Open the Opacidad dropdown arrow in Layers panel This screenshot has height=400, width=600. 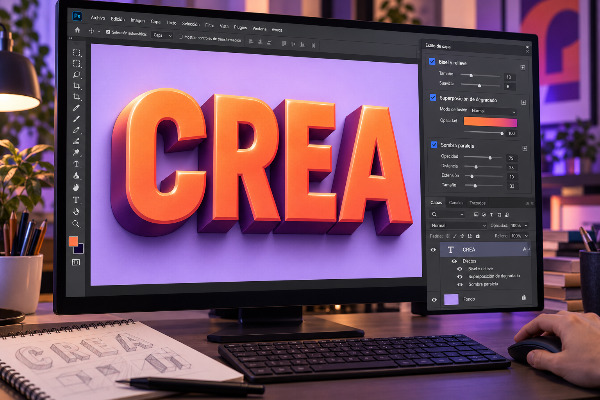[x=526, y=226]
